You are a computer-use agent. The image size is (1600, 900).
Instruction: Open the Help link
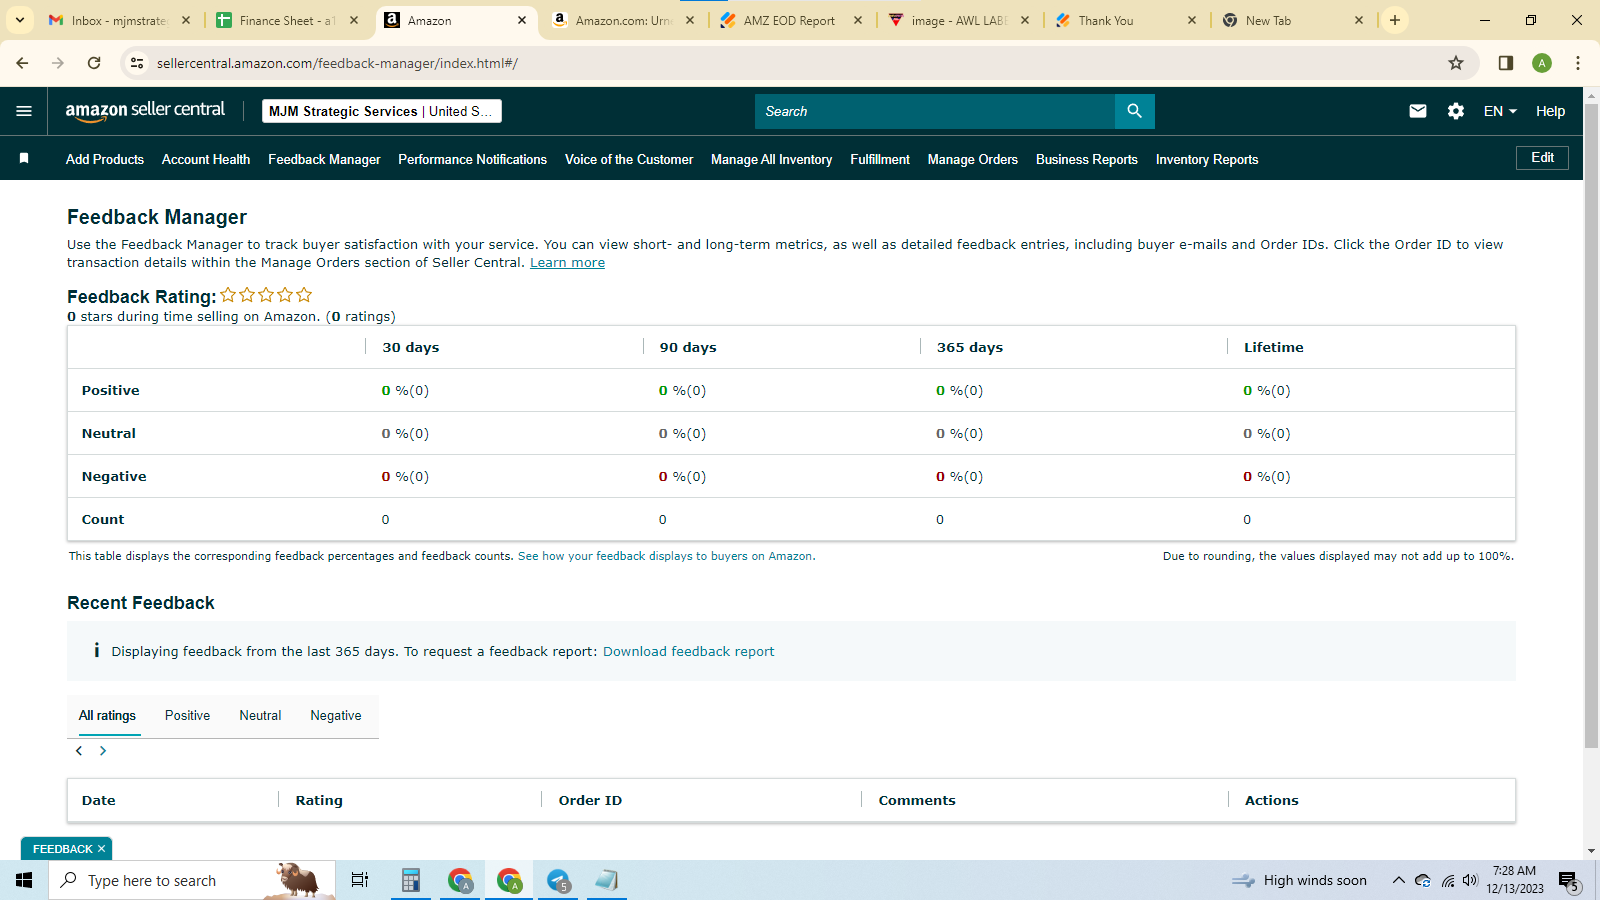click(x=1550, y=111)
